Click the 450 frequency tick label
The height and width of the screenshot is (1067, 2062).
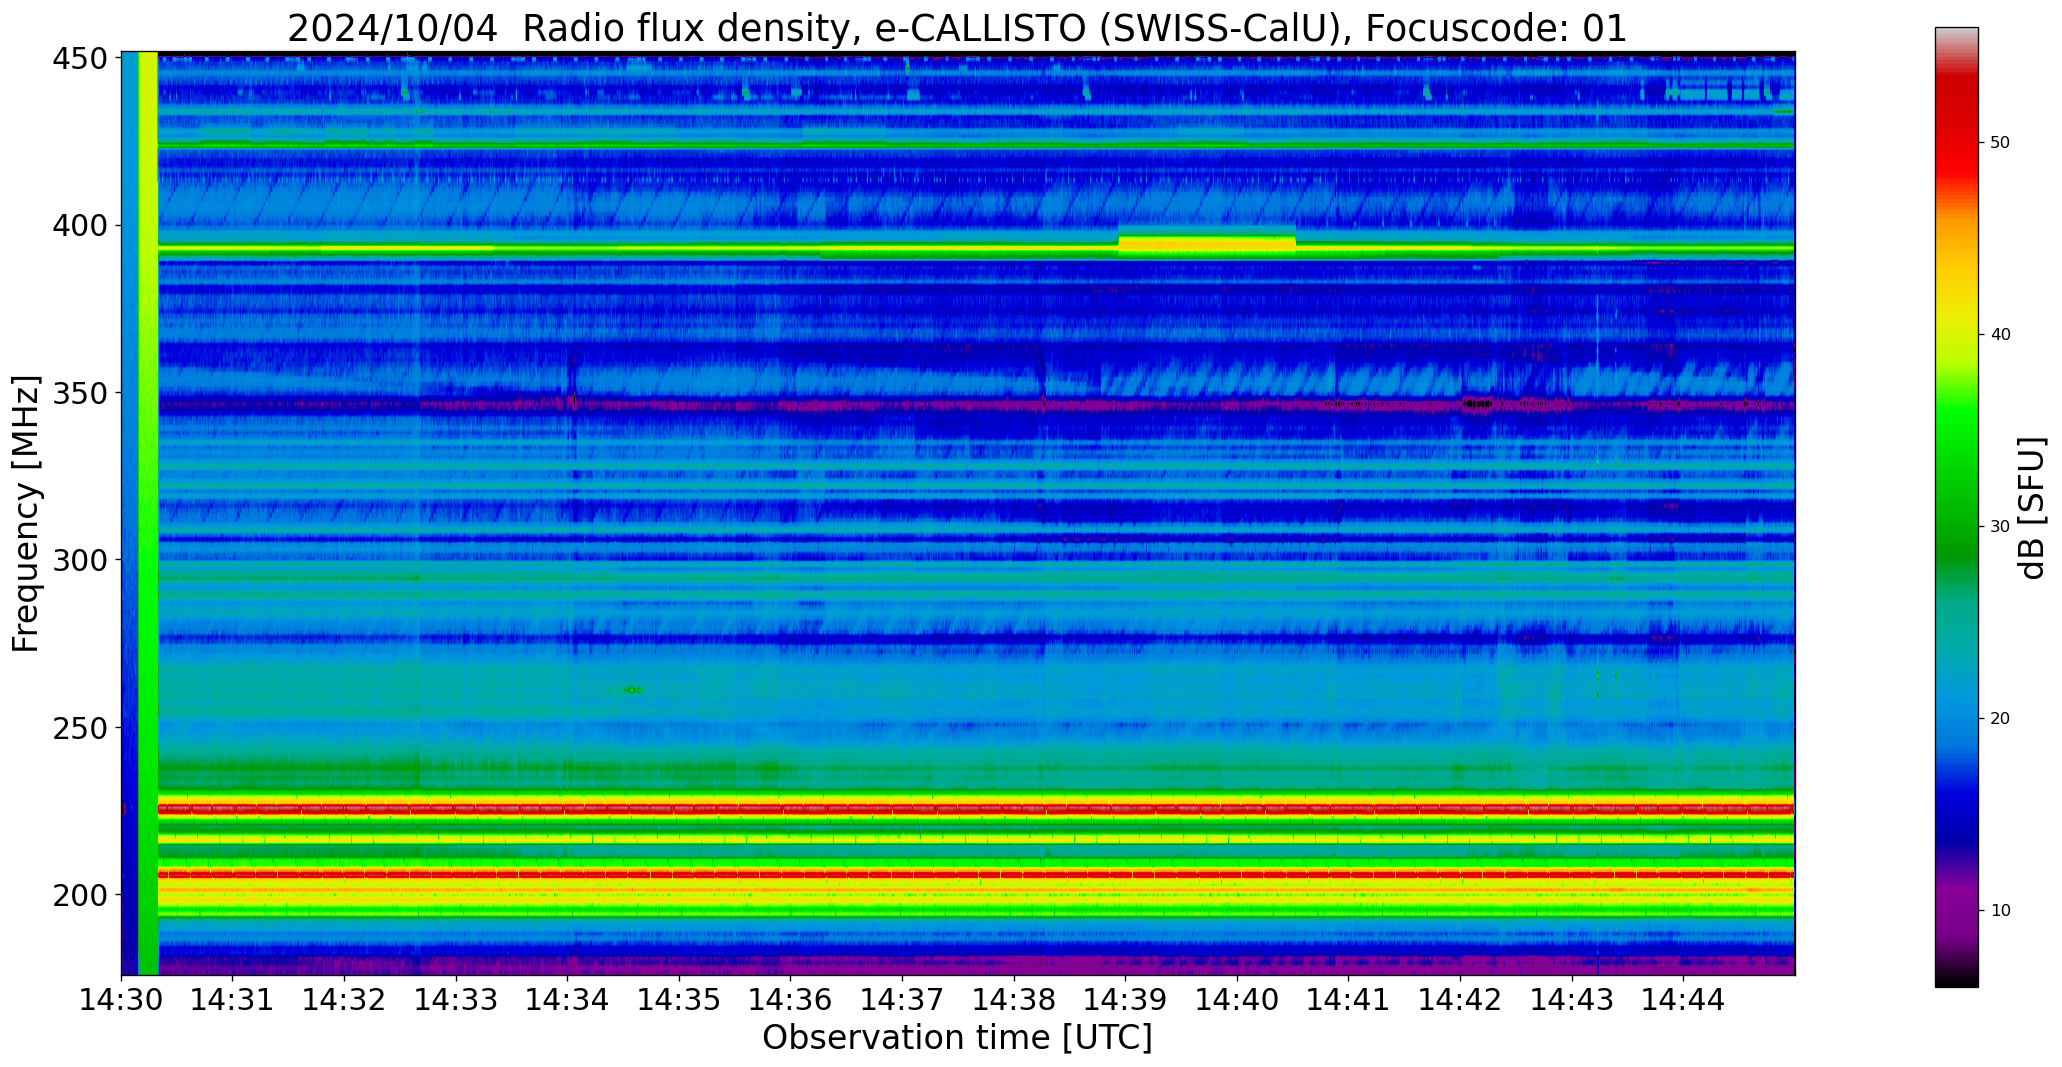point(80,59)
